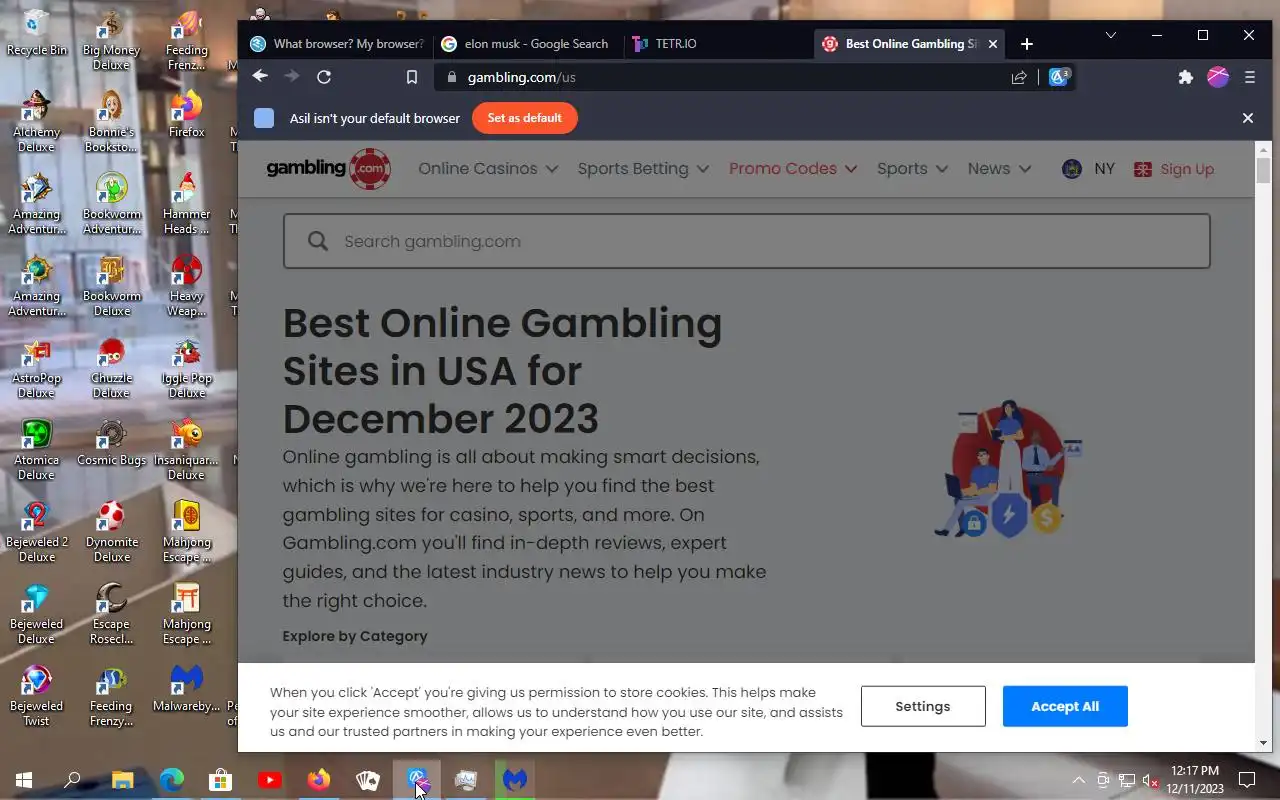Image resolution: width=1280 pixels, height=800 pixels.
Task: Open the share page icon in address bar
Action: pos(1019,77)
